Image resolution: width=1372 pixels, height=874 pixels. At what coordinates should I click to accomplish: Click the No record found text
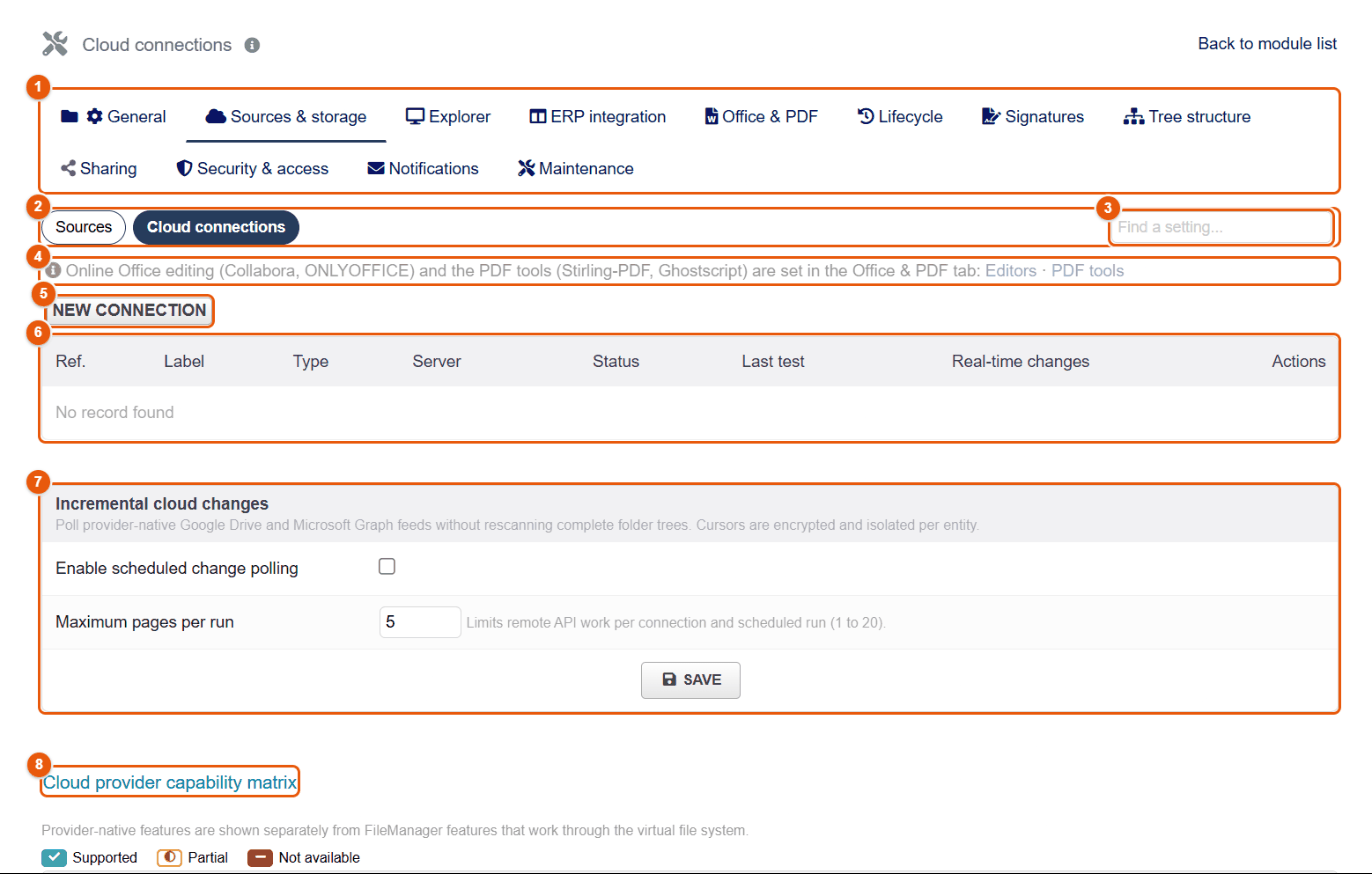coord(115,412)
